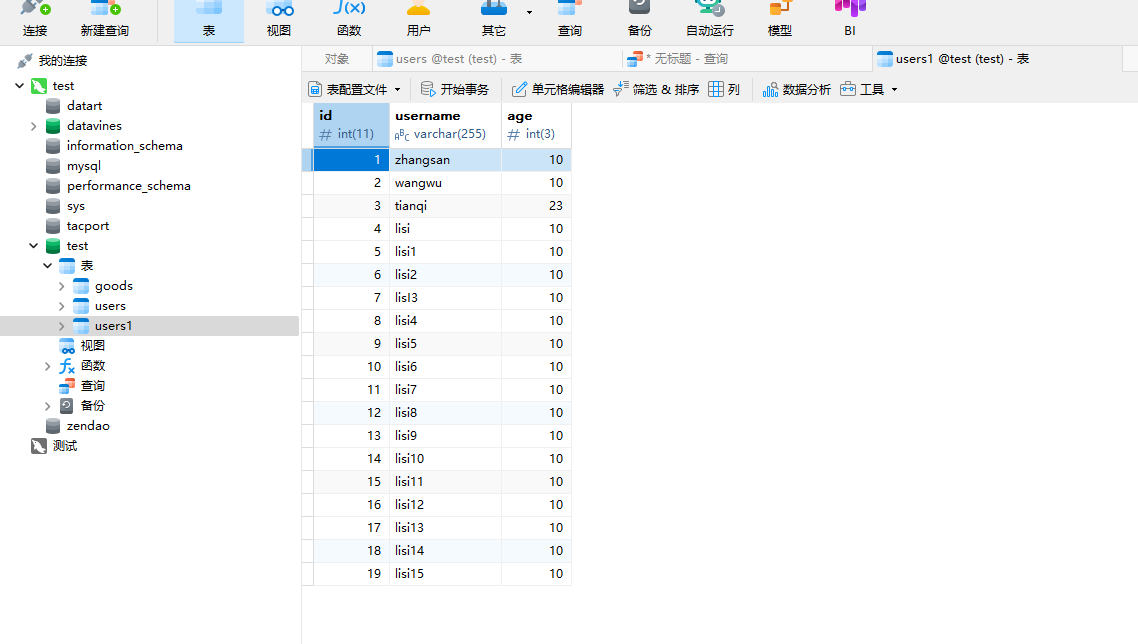This screenshot has height=644, width=1138.
Task: Select the zendao database in tree
Action: 88,426
